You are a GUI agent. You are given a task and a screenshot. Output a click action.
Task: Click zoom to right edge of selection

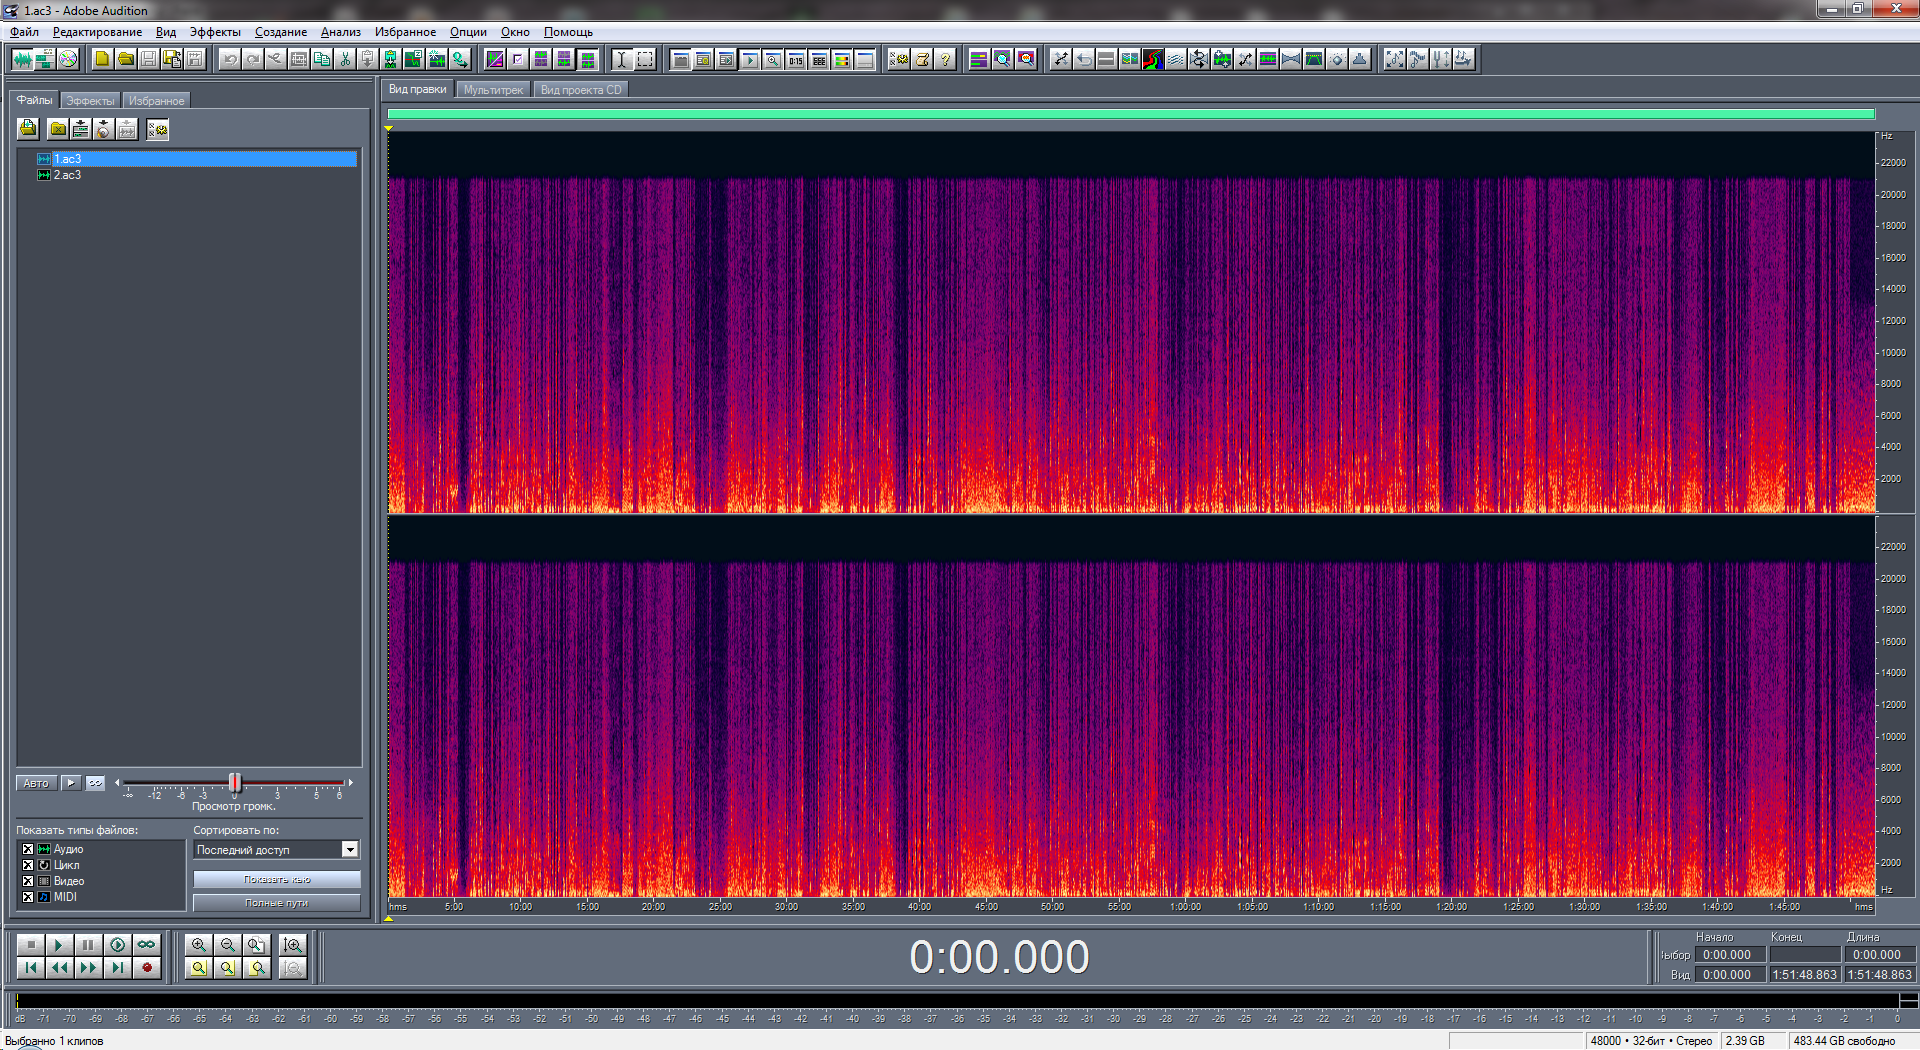(257, 968)
